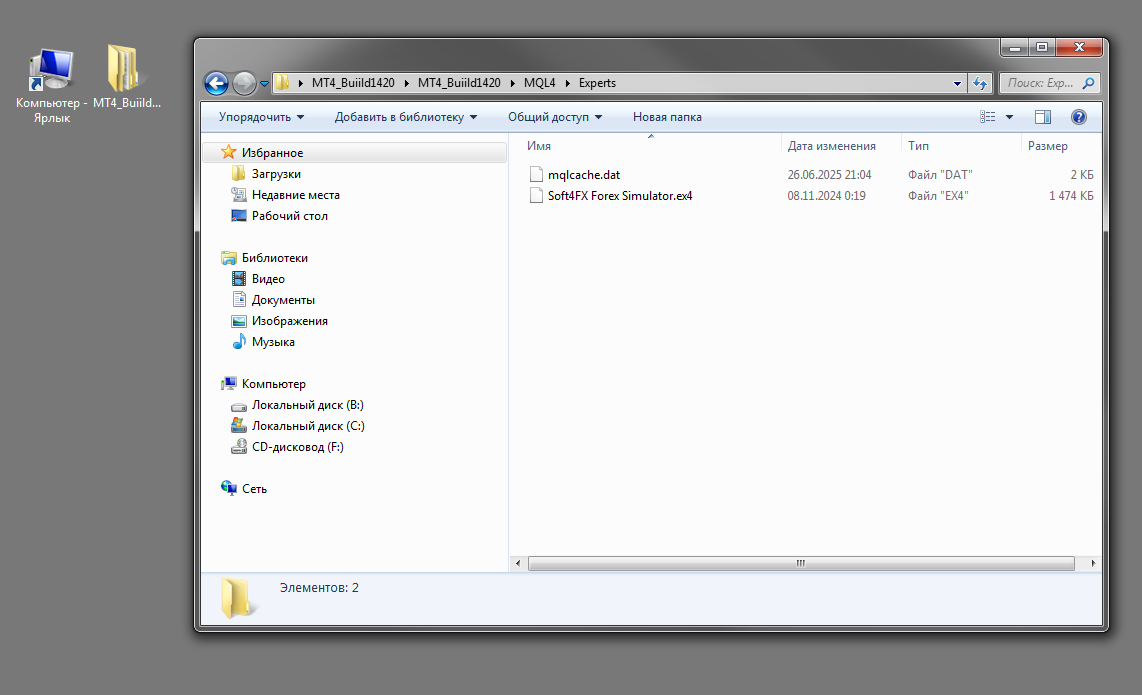The width and height of the screenshot is (1142, 695).
Task: Open Недавние места in sidebar
Action: pyautogui.click(x=296, y=195)
